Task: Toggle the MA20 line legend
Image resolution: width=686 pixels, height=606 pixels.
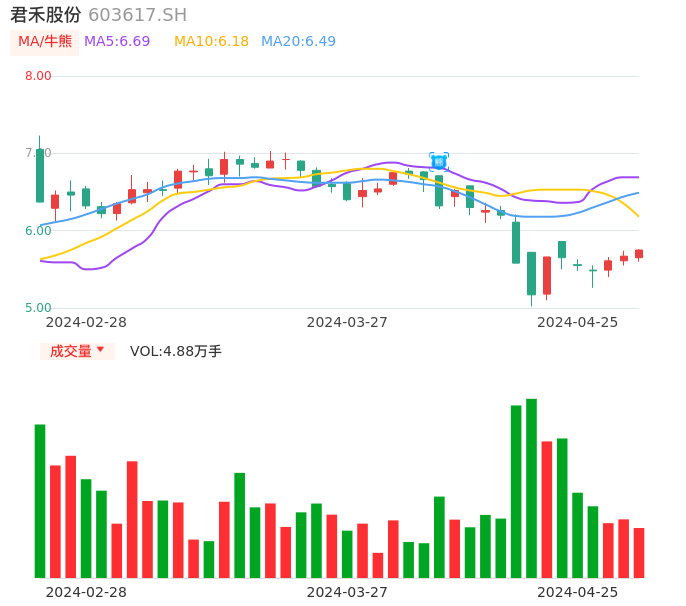Action: [298, 42]
